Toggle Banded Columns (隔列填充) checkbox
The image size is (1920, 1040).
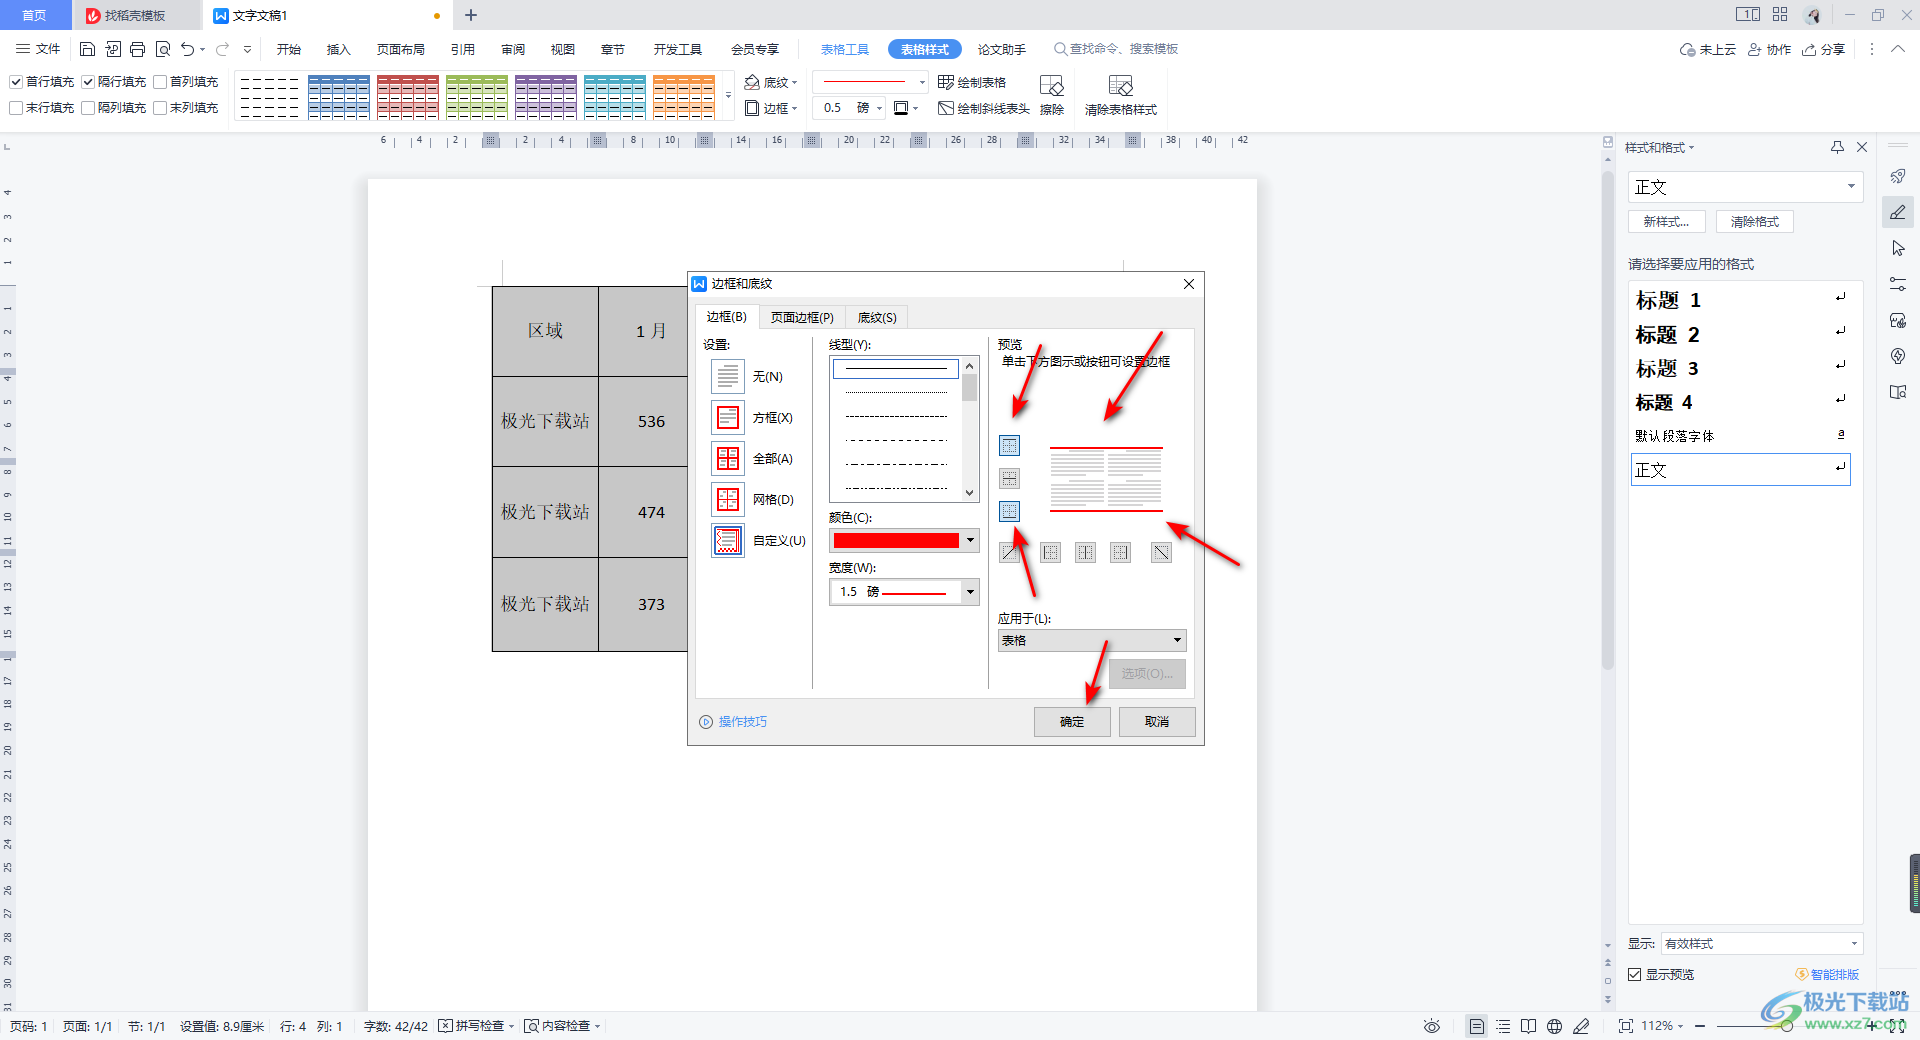coord(88,108)
